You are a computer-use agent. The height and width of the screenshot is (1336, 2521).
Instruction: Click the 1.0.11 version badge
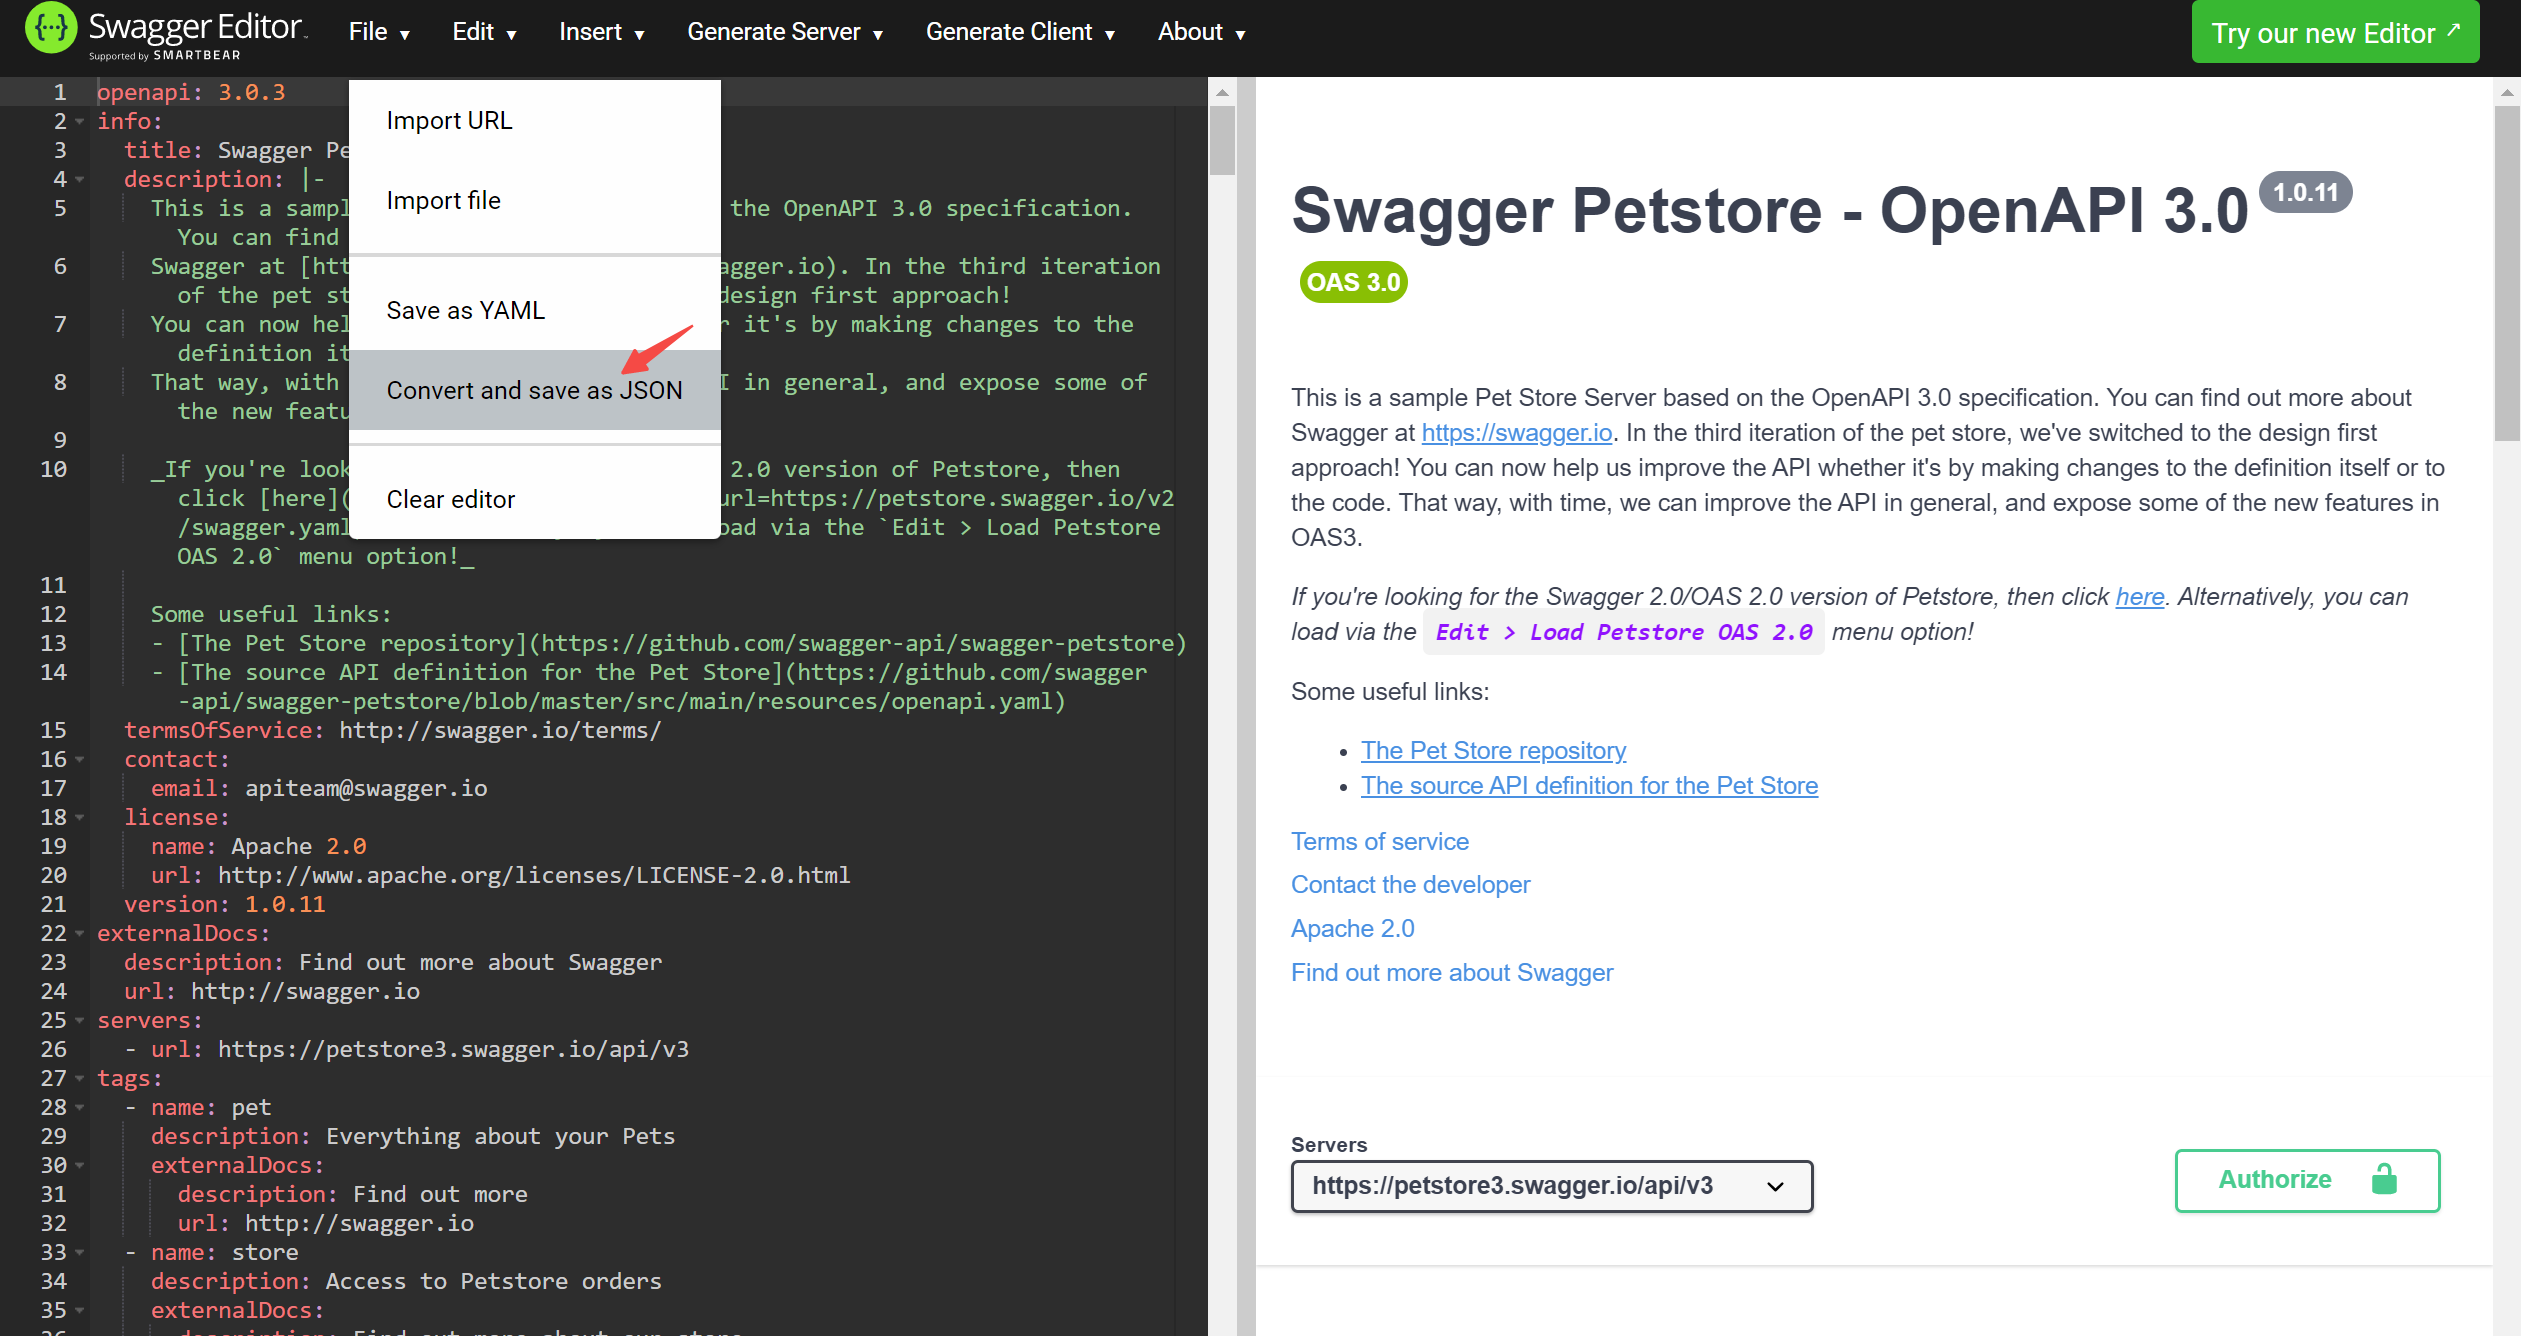(2305, 192)
